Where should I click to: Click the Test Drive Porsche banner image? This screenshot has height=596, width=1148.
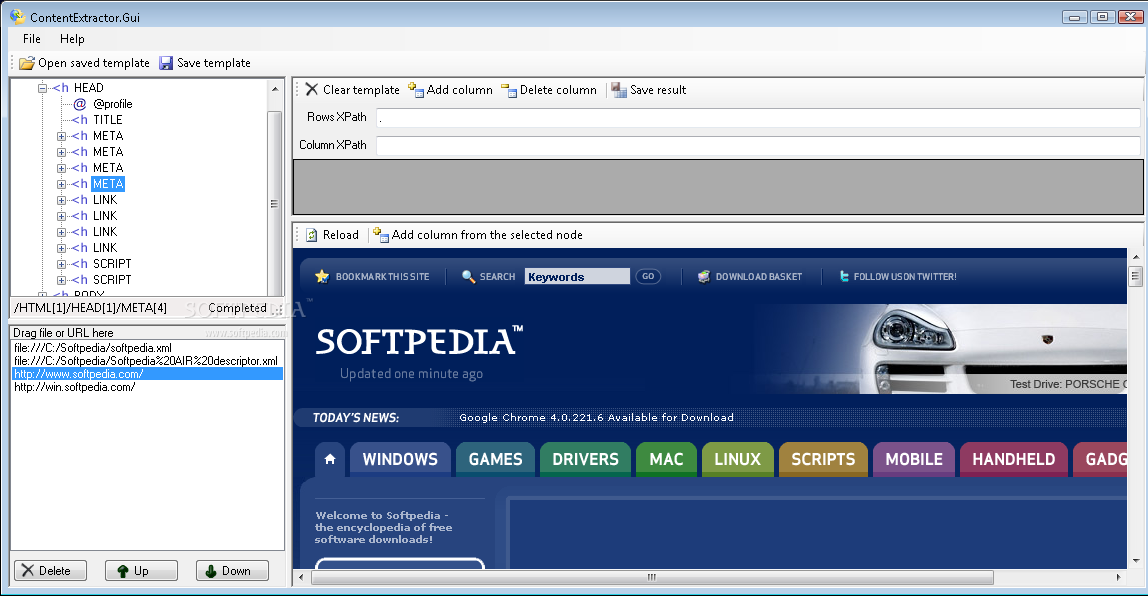(x=939, y=349)
